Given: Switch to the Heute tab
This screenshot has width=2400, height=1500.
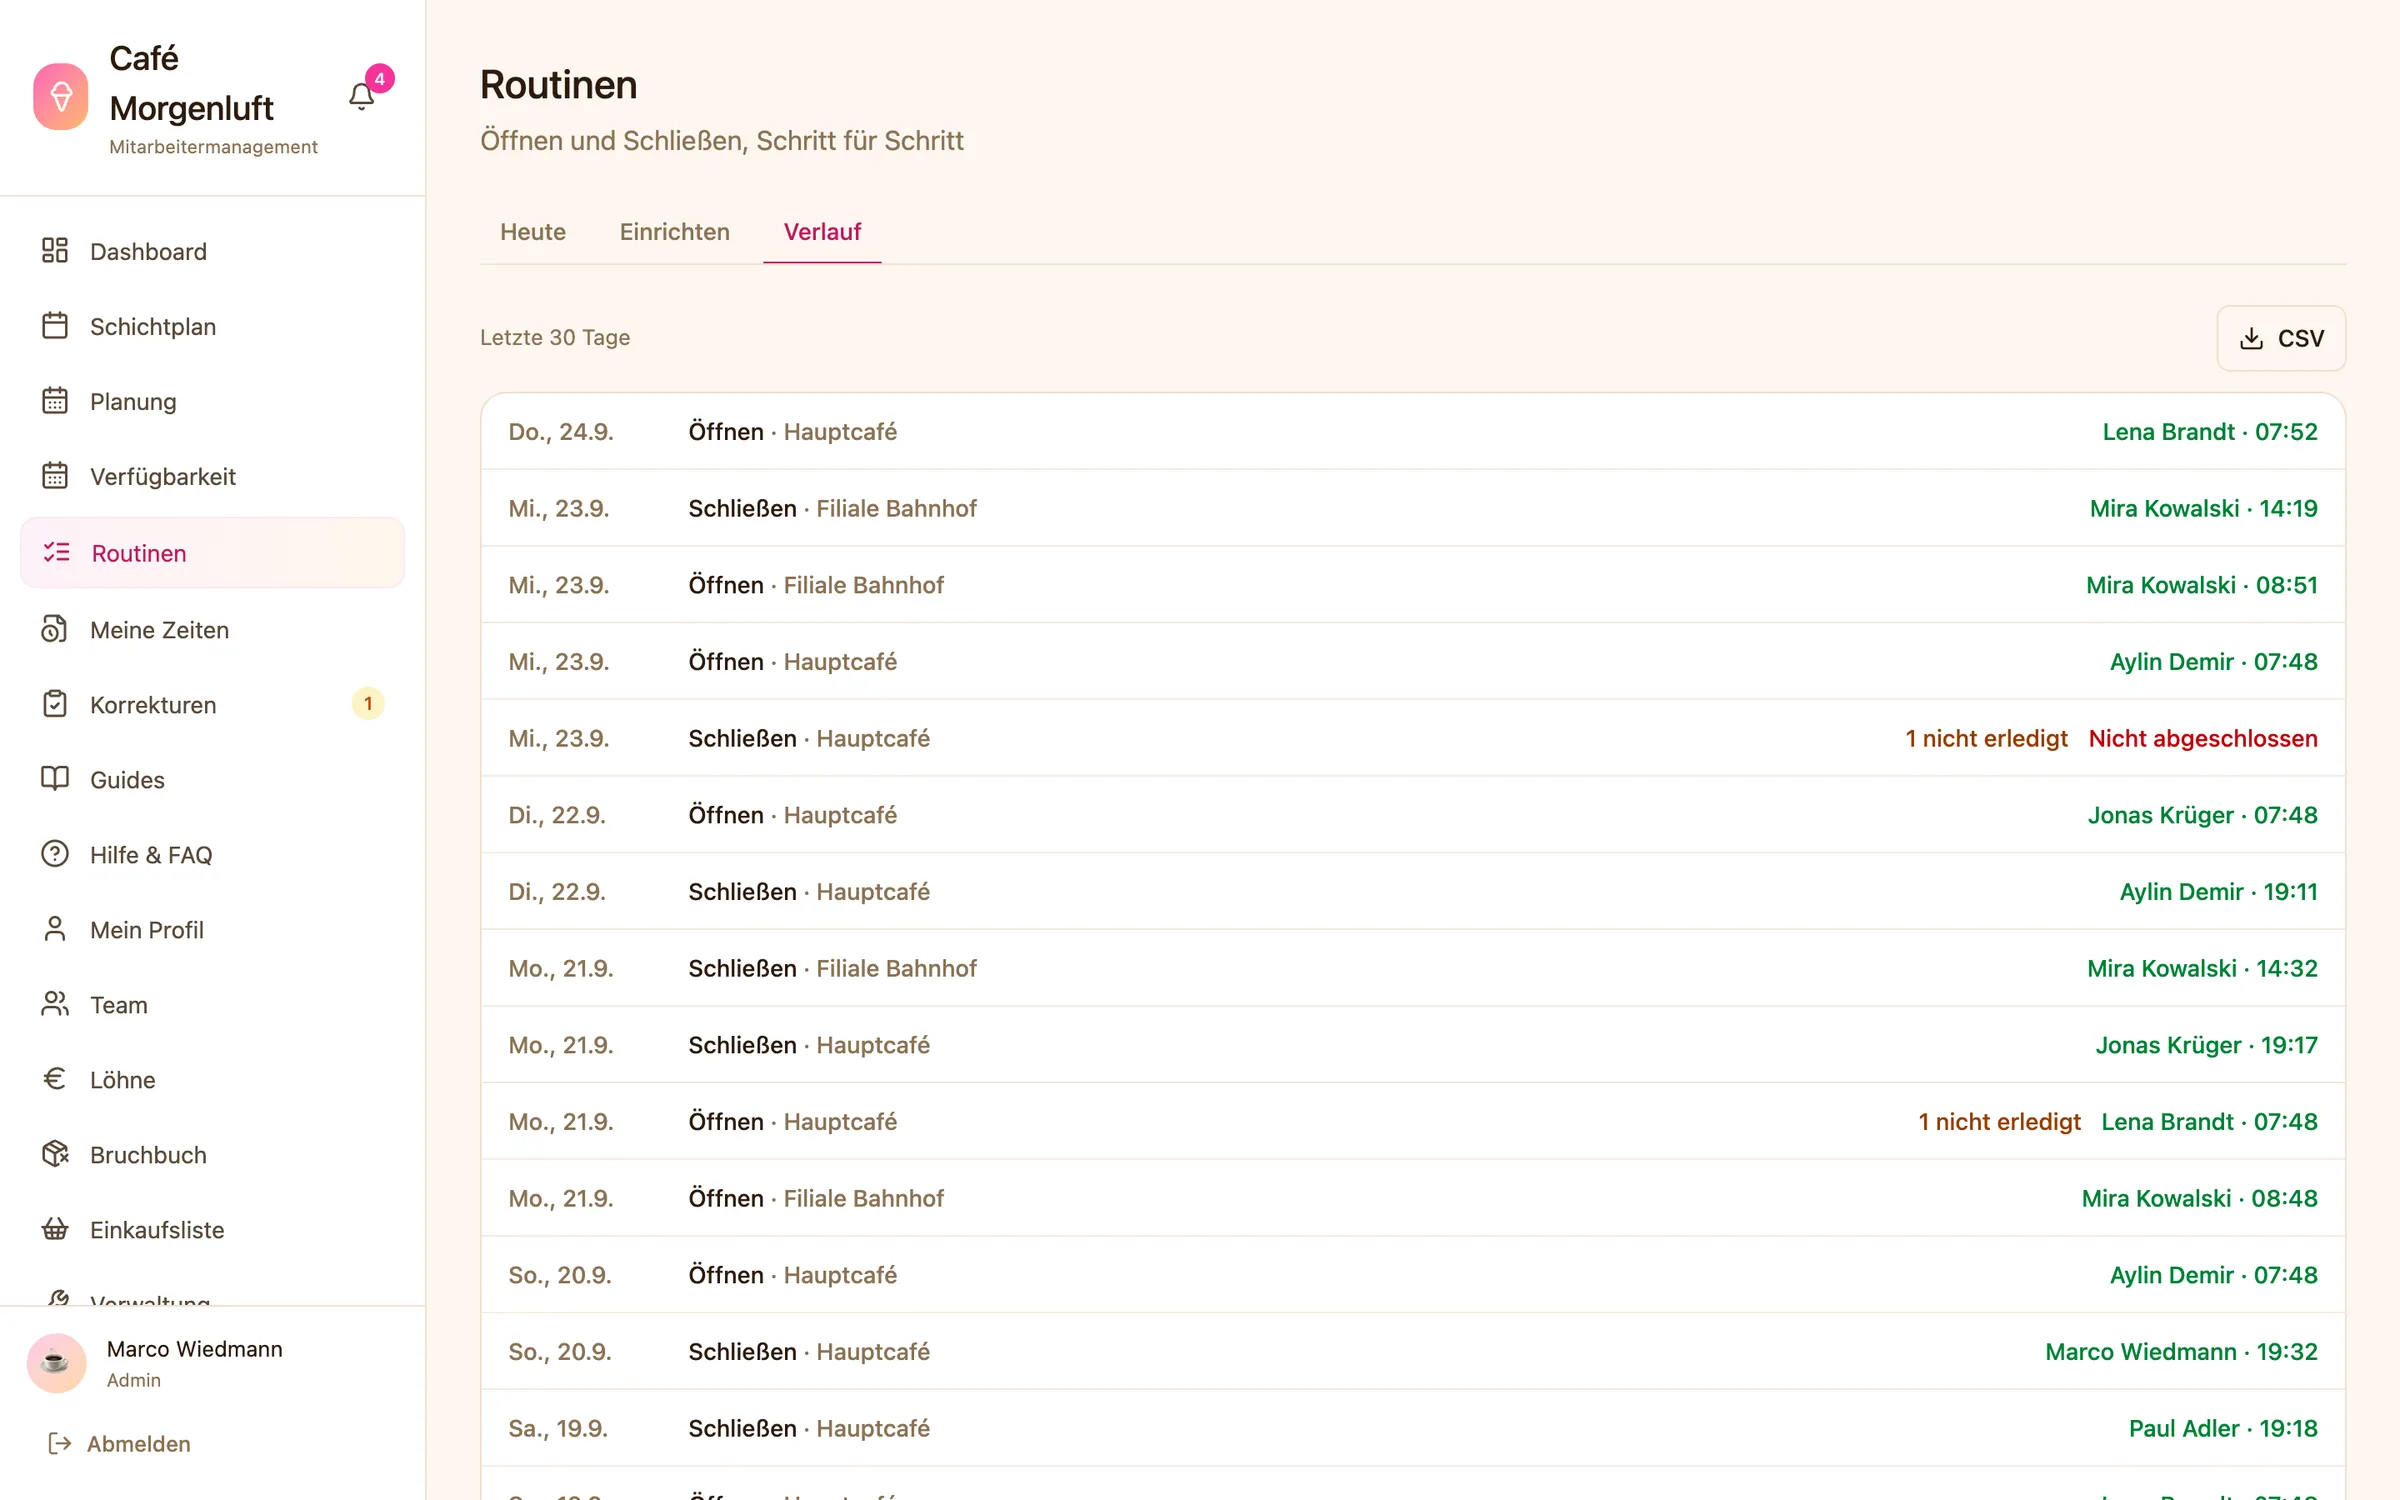Looking at the screenshot, I should [x=533, y=232].
